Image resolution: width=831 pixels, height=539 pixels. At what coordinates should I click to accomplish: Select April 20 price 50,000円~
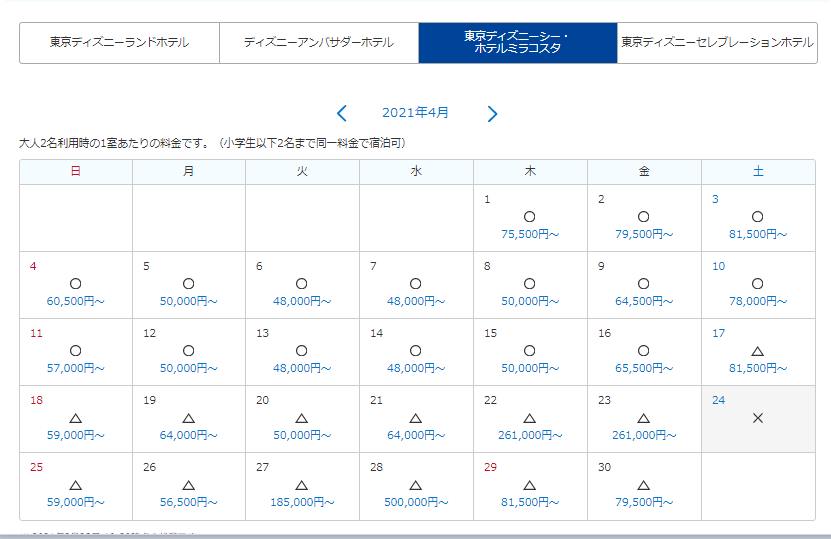coord(302,435)
